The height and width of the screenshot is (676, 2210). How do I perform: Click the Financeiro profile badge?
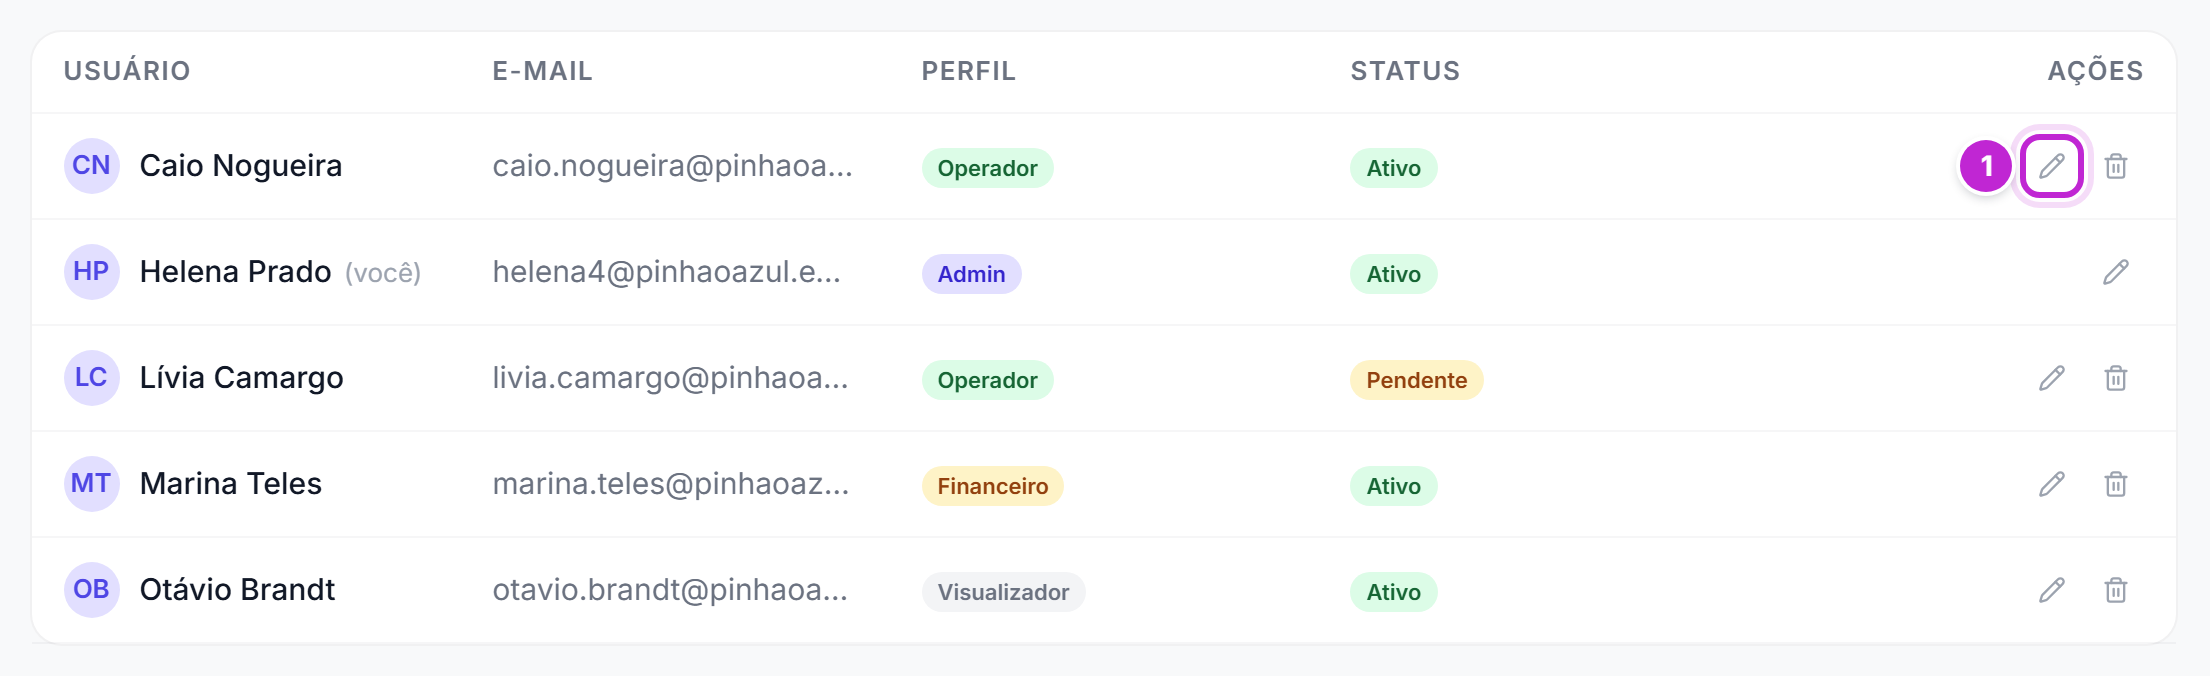[x=992, y=486]
